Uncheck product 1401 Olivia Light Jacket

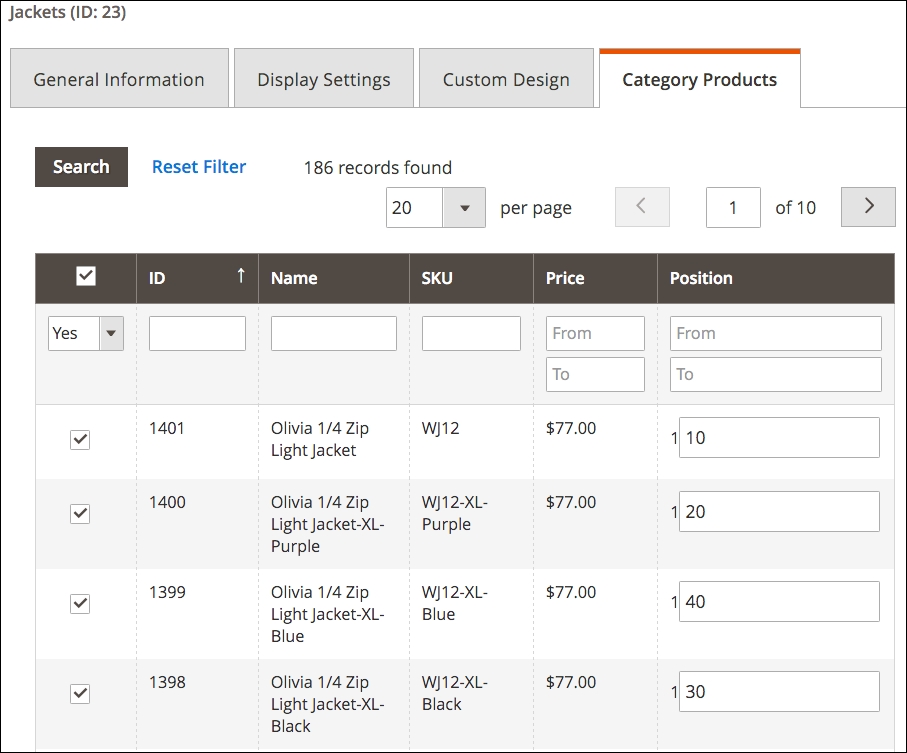[x=80, y=439]
